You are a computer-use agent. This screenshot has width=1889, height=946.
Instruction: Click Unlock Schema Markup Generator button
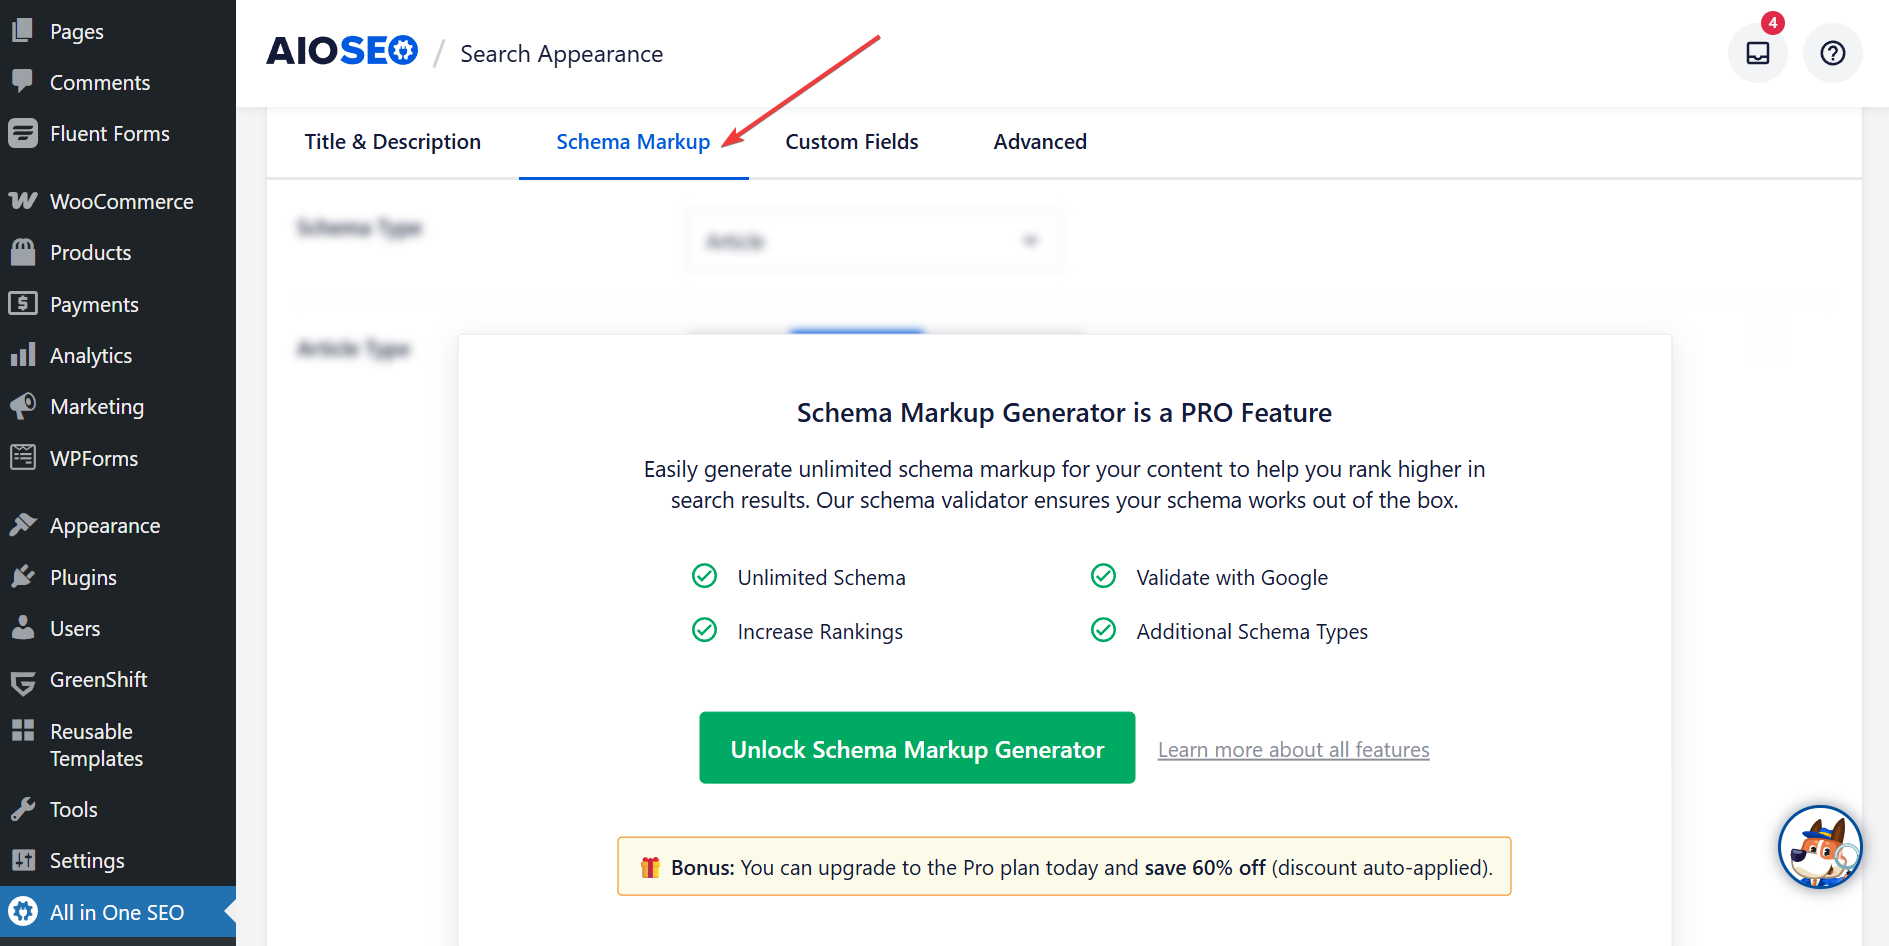click(917, 748)
